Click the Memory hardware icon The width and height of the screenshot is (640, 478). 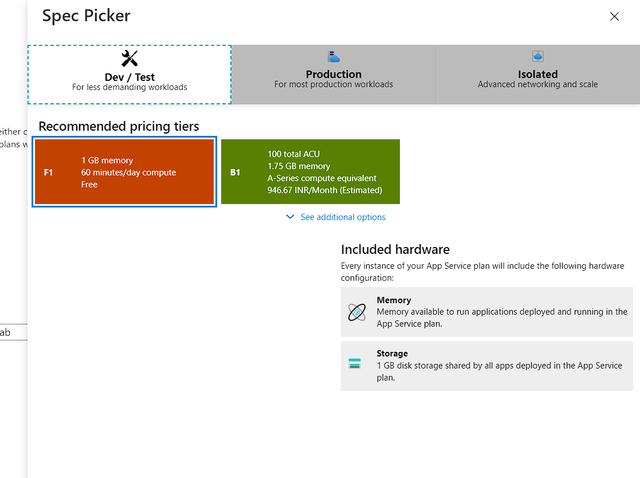(x=357, y=312)
